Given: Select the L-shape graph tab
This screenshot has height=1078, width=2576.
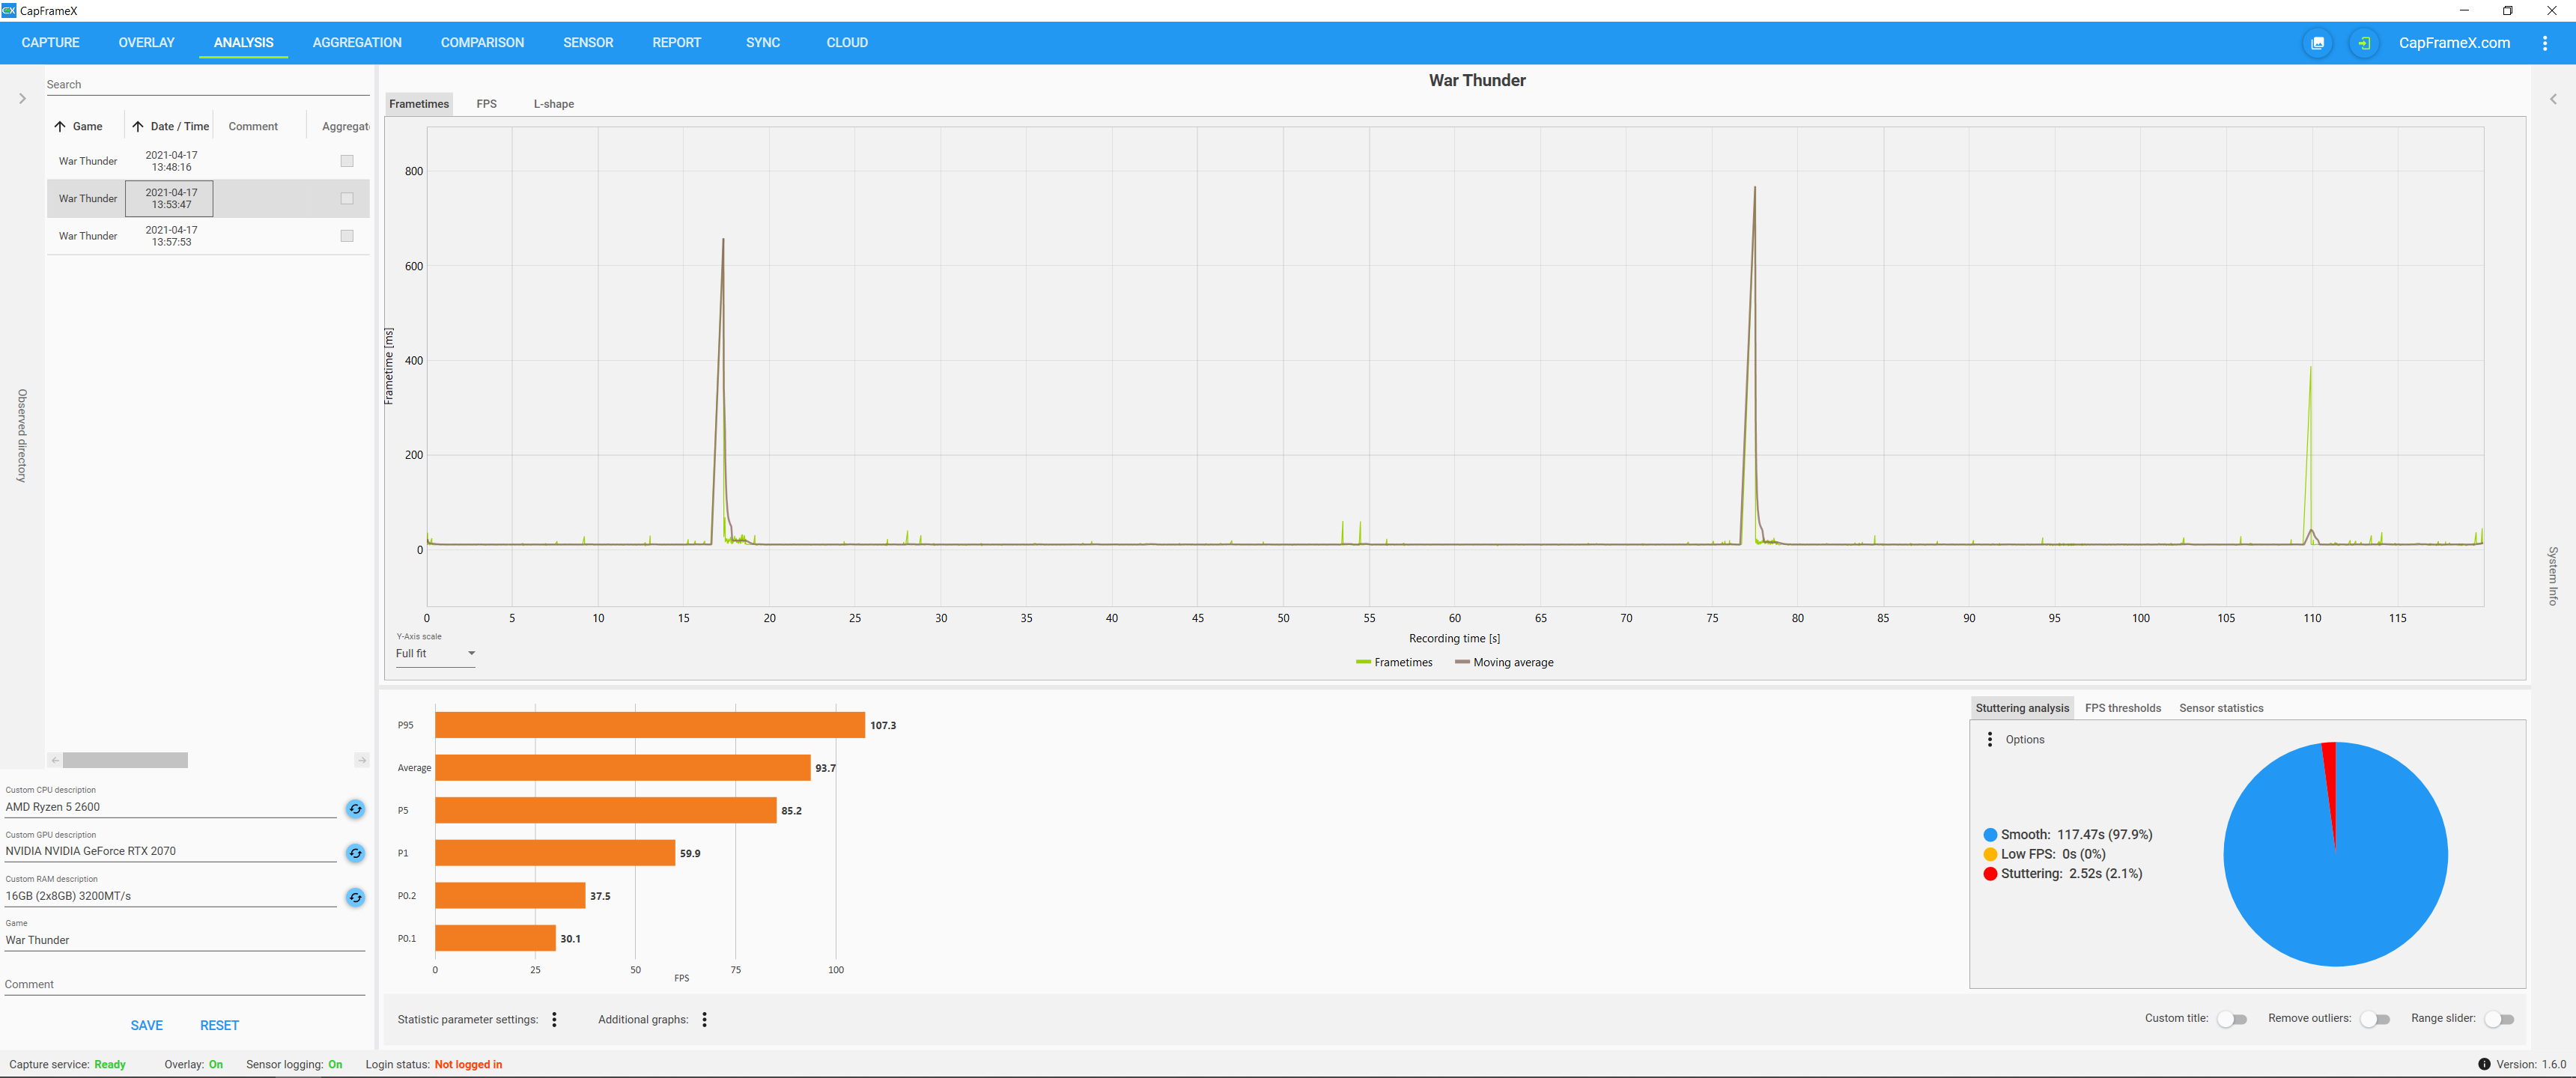Looking at the screenshot, I should click(x=553, y=104).
